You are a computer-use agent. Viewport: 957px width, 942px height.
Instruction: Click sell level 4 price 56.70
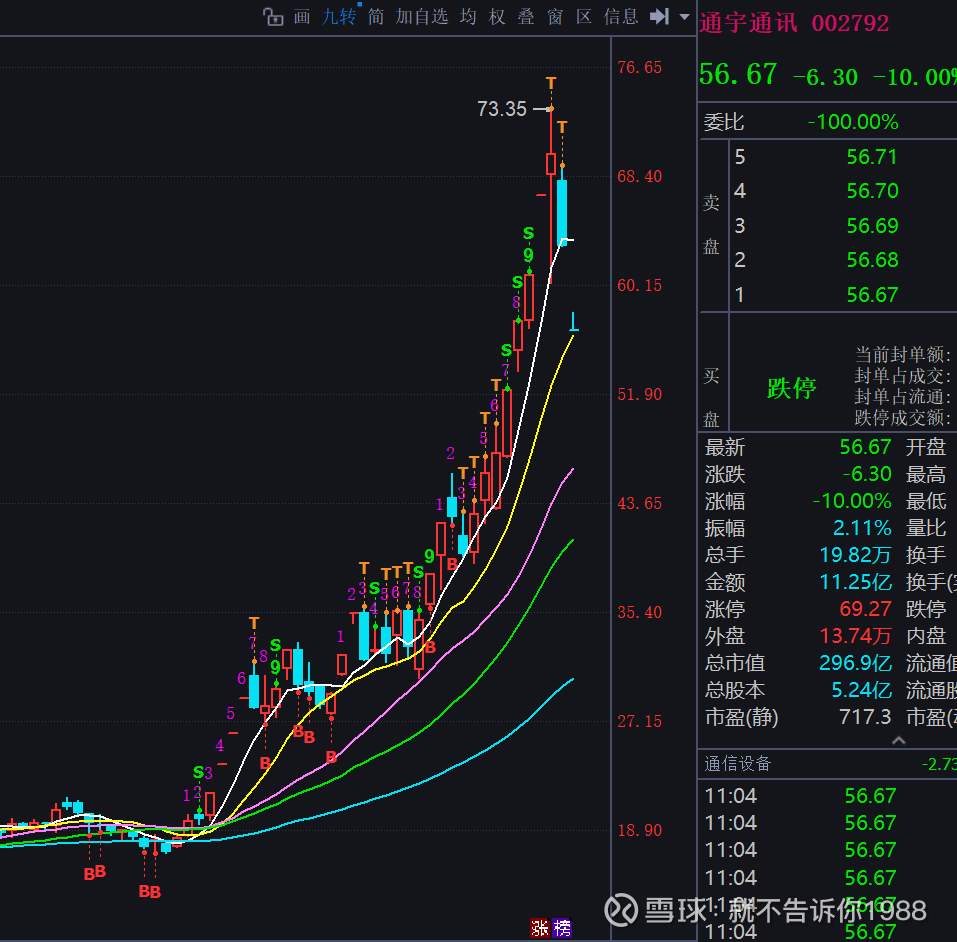tap(872, 191)
